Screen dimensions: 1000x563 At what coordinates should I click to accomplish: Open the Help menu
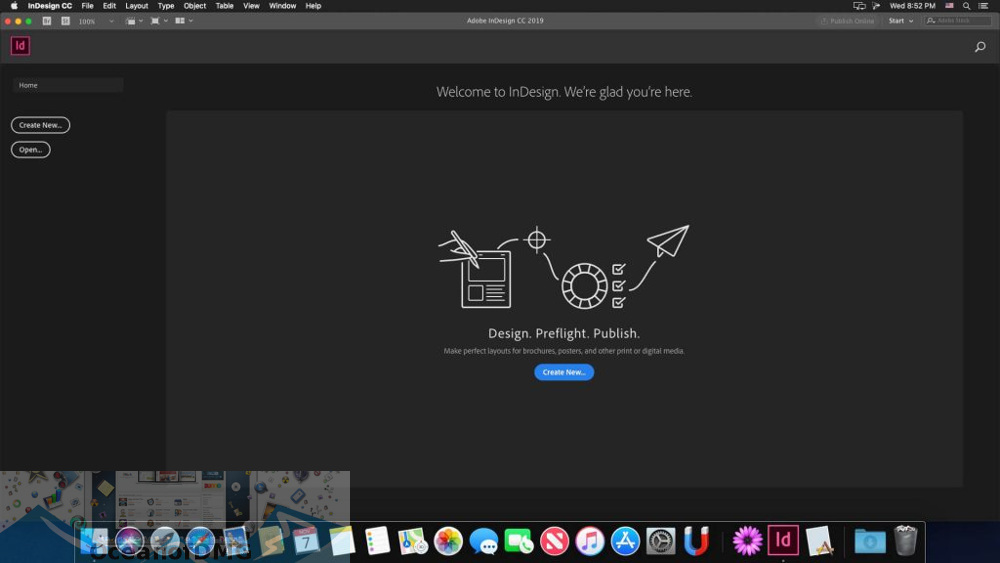point(313,6)
